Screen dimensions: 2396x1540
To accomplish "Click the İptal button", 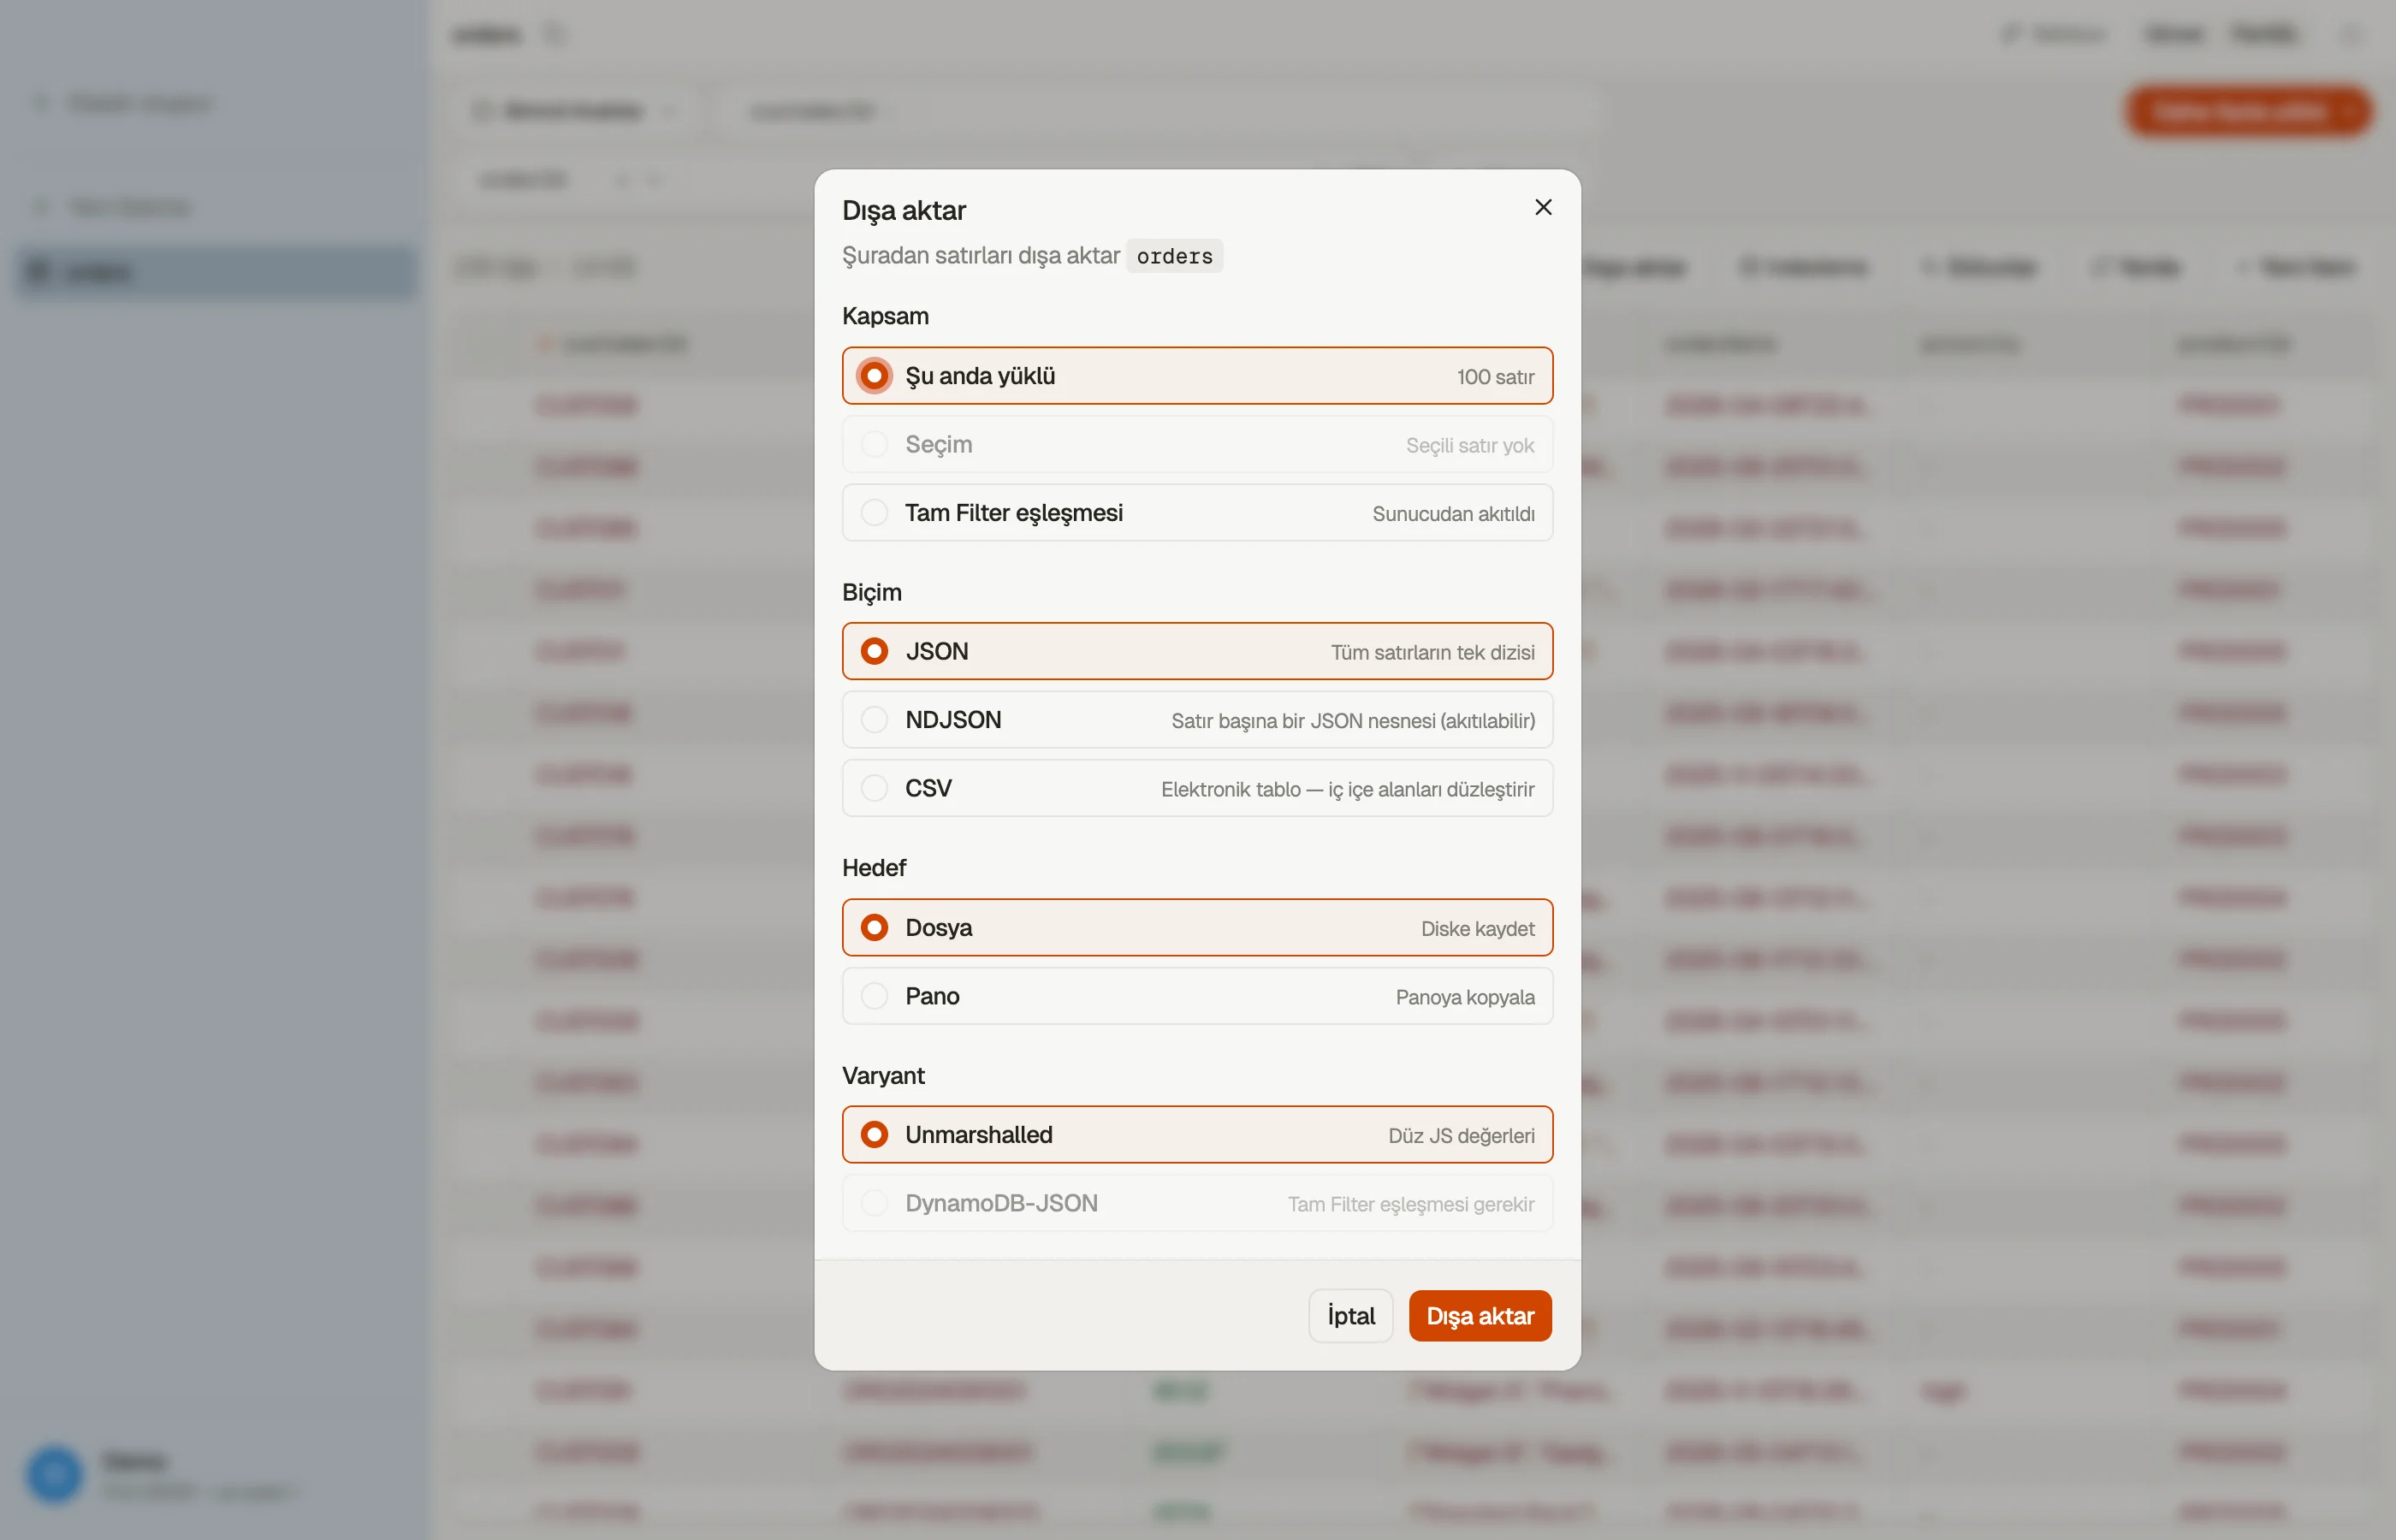I will (x=1350, y=1316).
